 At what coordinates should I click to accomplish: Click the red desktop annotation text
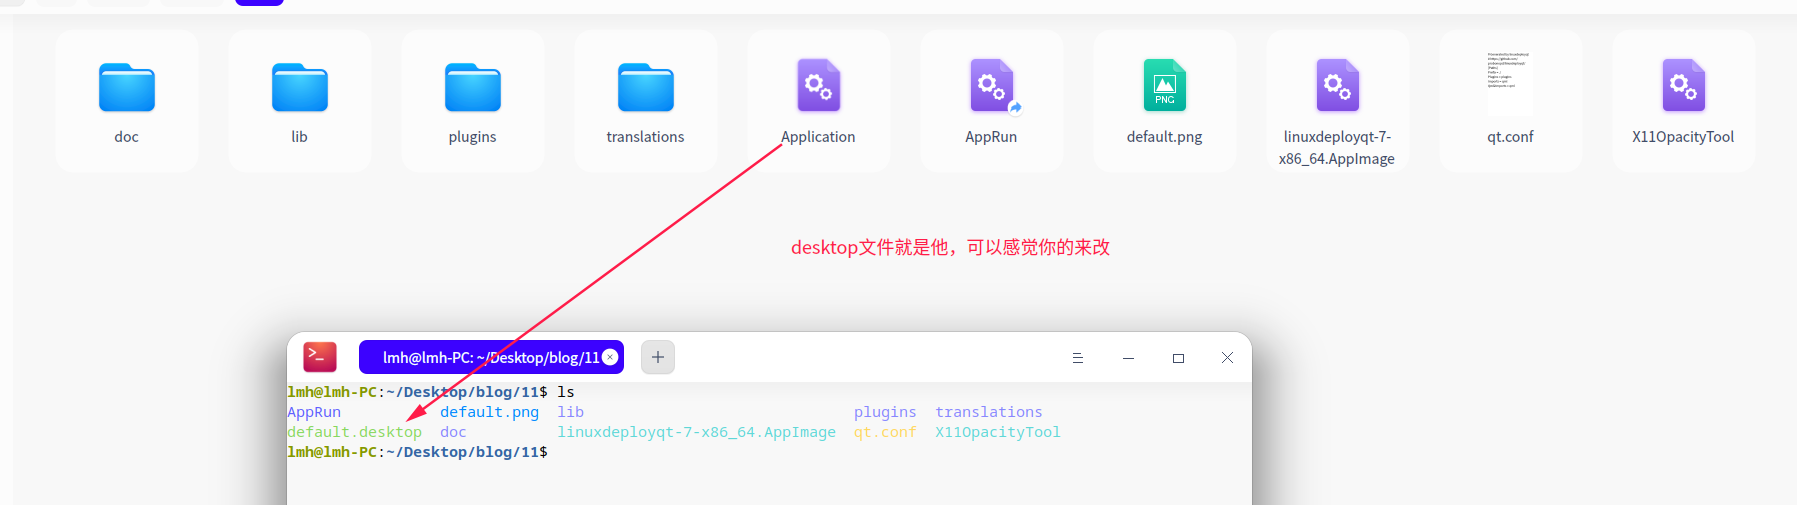[x=951, y=247]
